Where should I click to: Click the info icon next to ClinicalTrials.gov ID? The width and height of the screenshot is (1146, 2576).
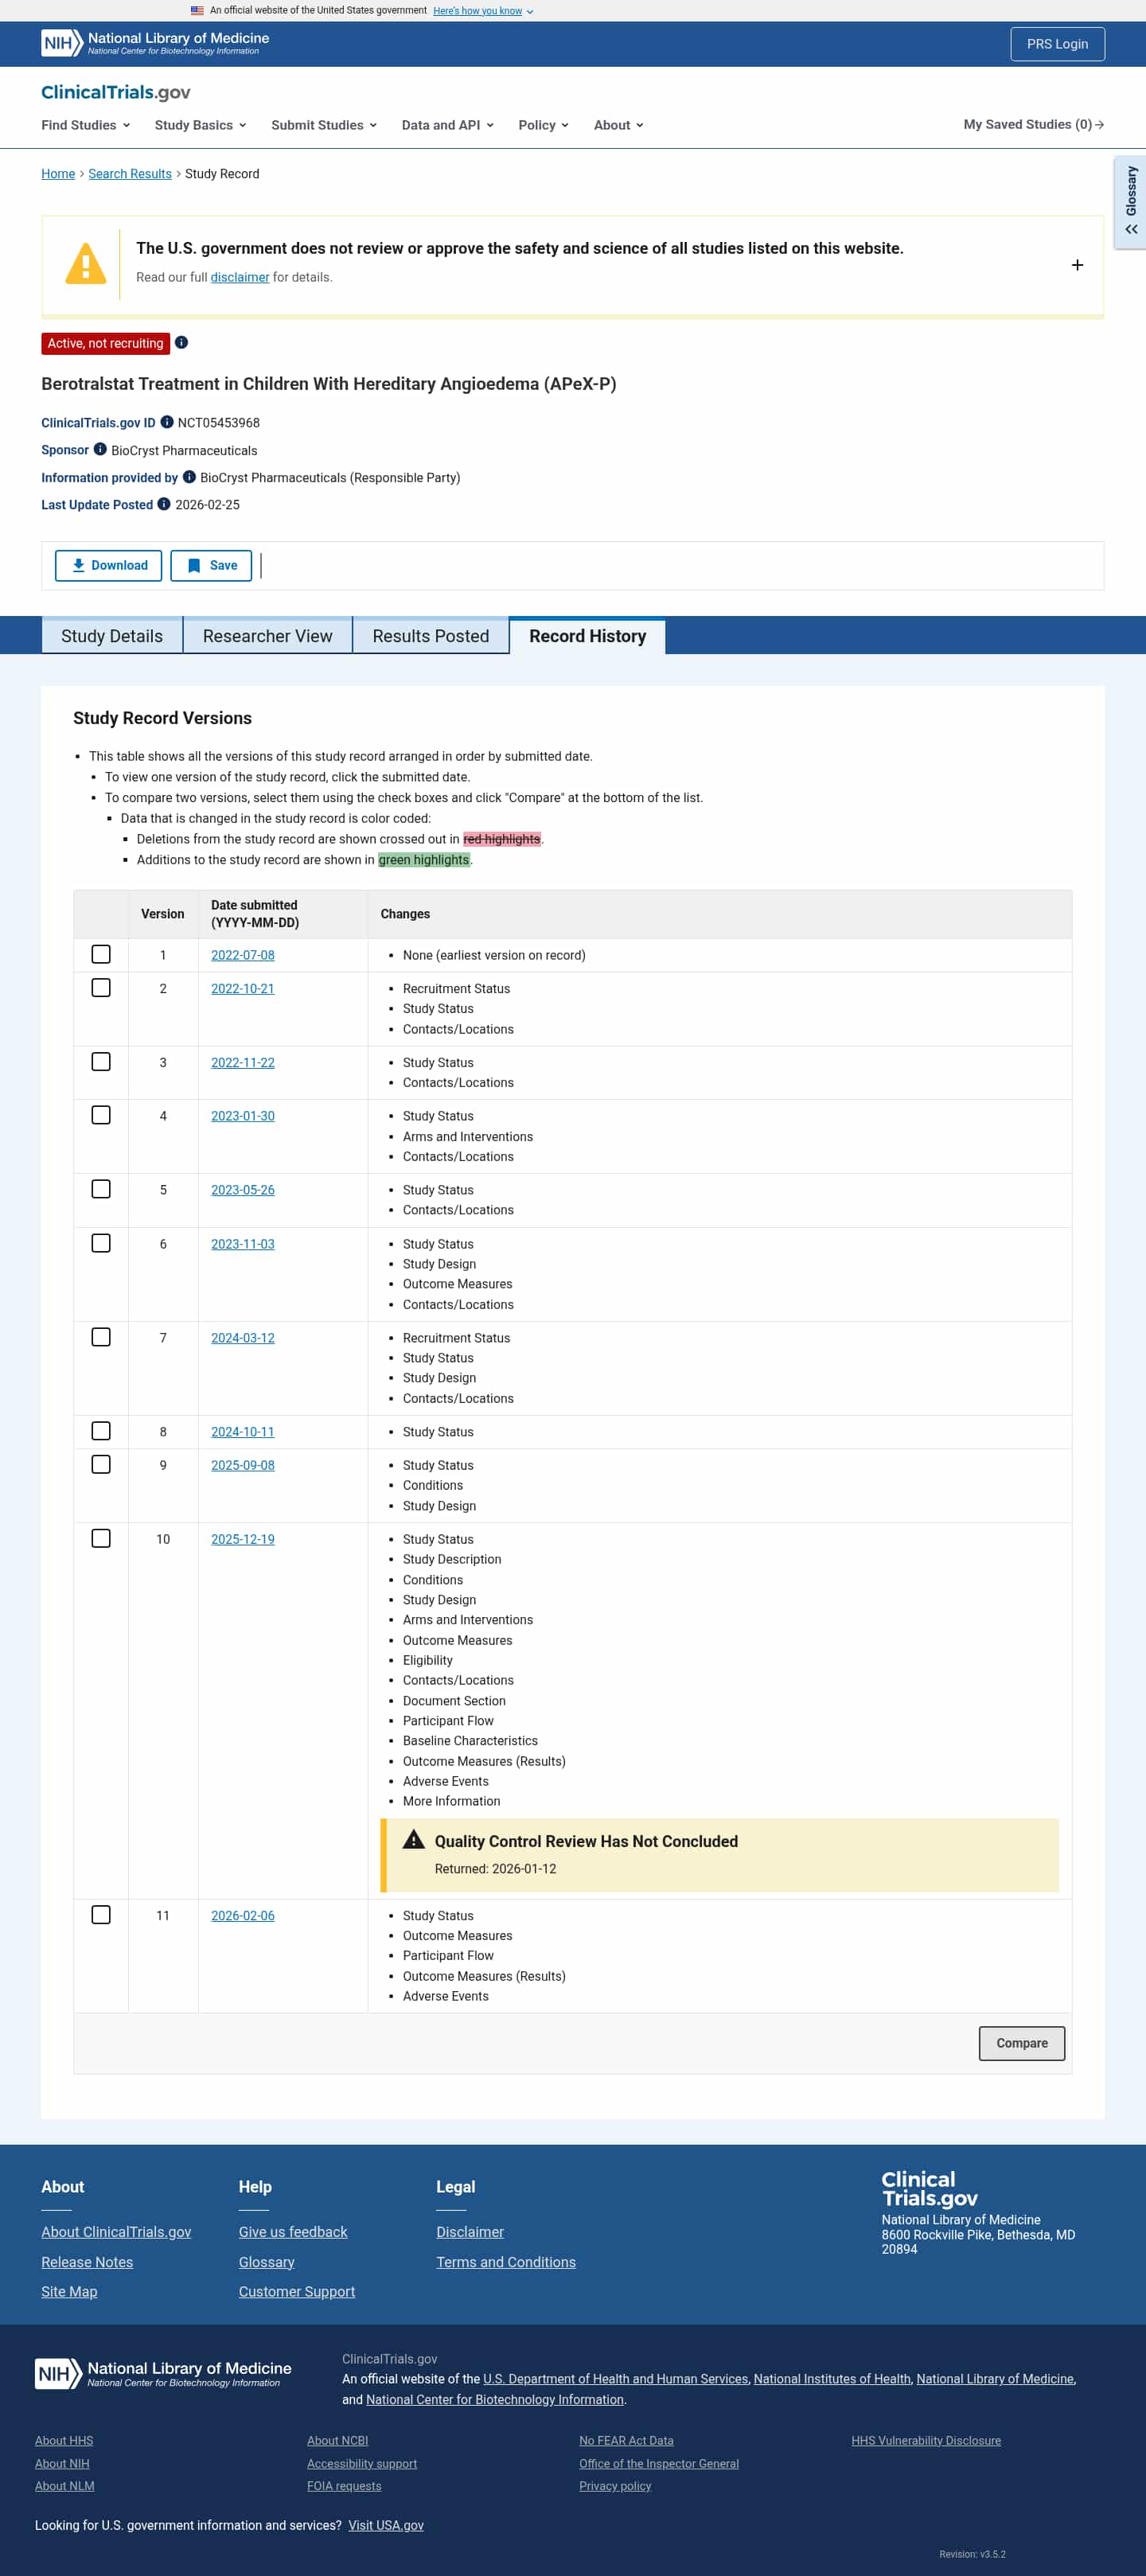click(x=167, y=422)
